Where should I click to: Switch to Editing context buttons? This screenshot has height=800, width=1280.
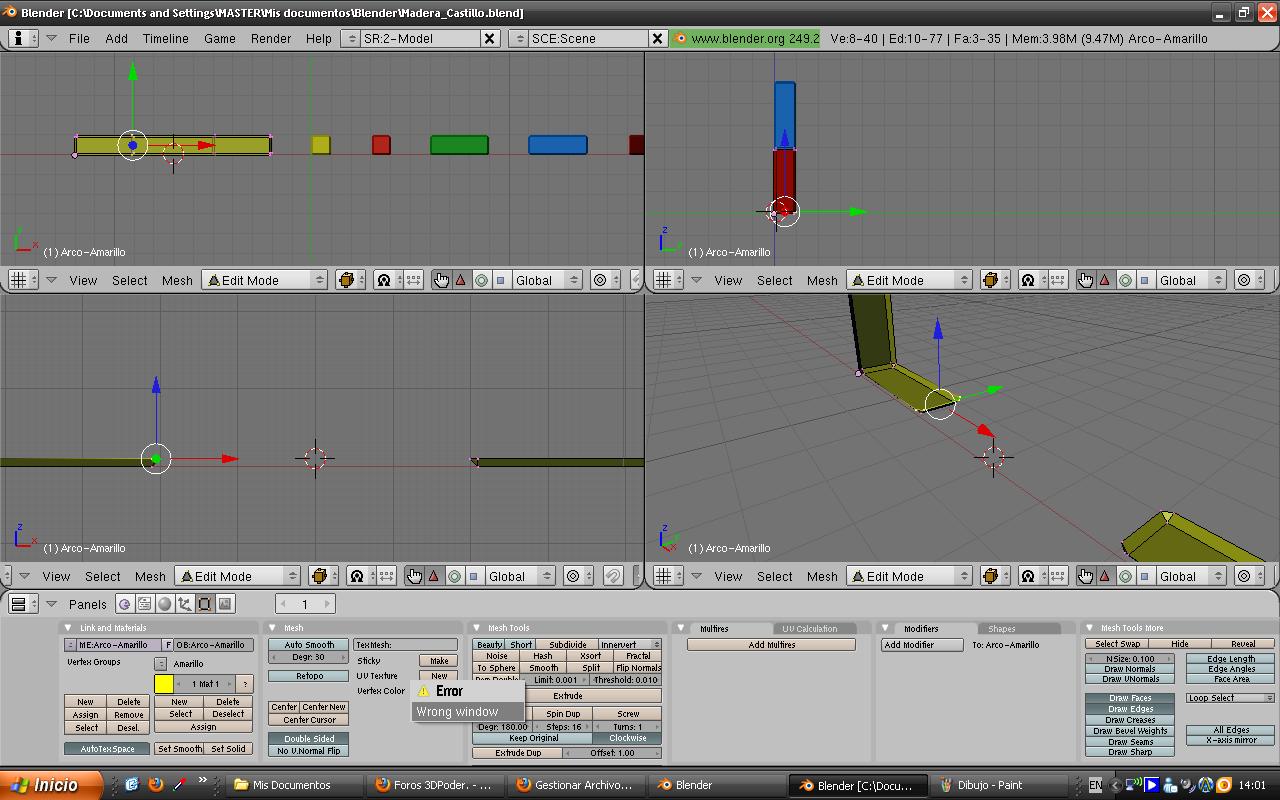click(x=205, y=604)
